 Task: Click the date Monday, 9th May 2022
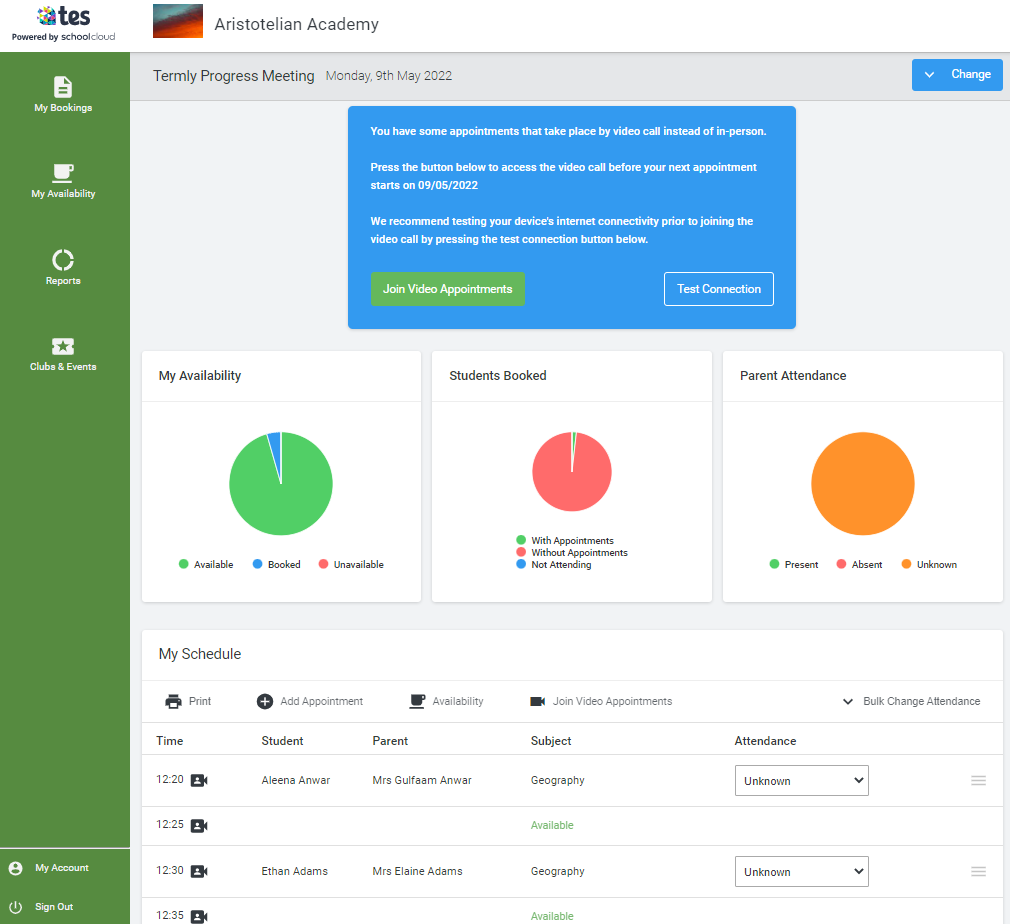pos(388,76)
